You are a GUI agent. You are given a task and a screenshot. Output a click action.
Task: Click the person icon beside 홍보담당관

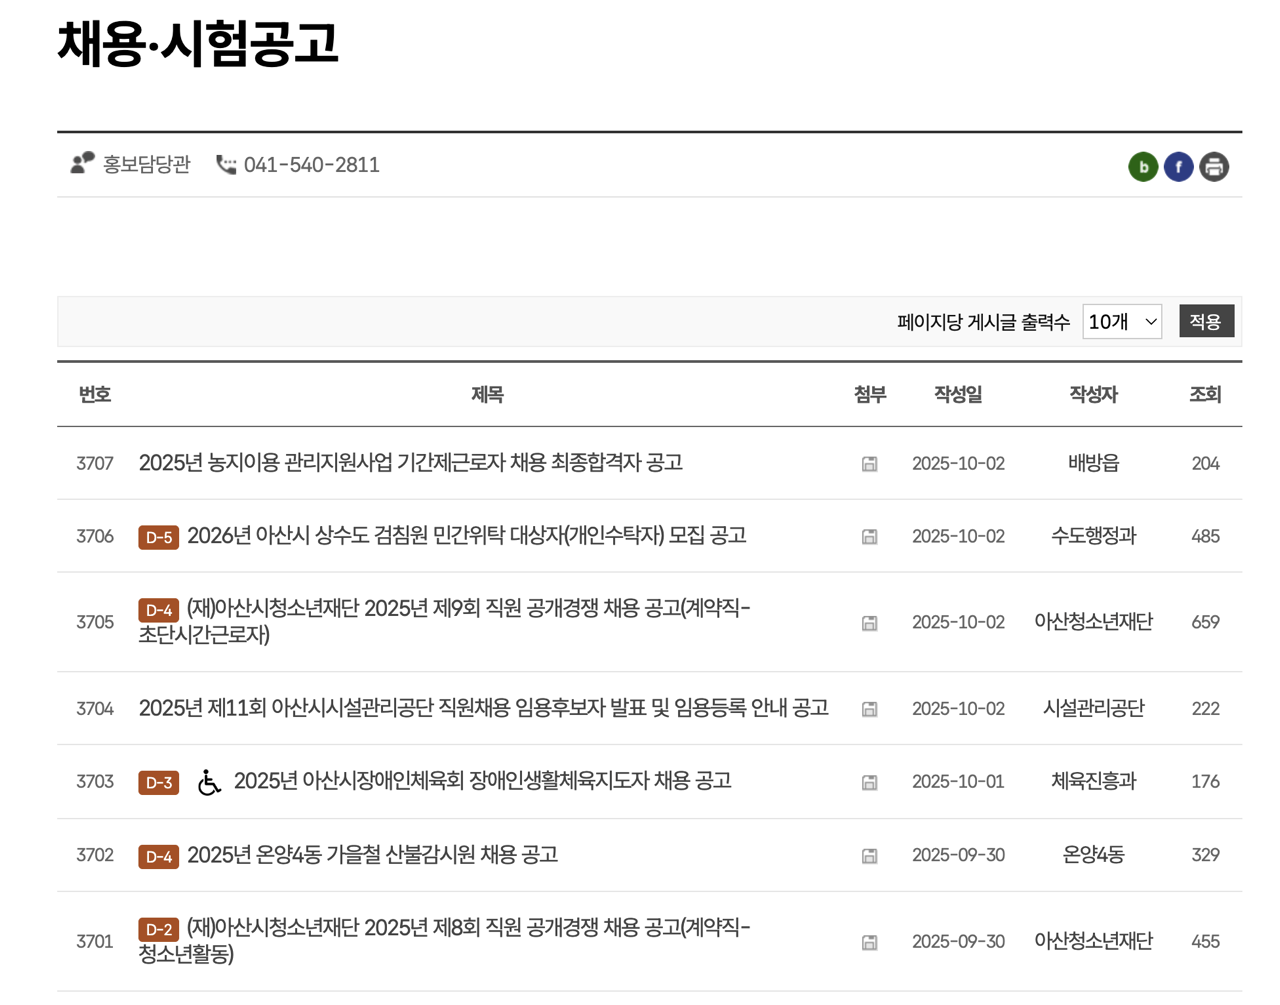point(82,164)
